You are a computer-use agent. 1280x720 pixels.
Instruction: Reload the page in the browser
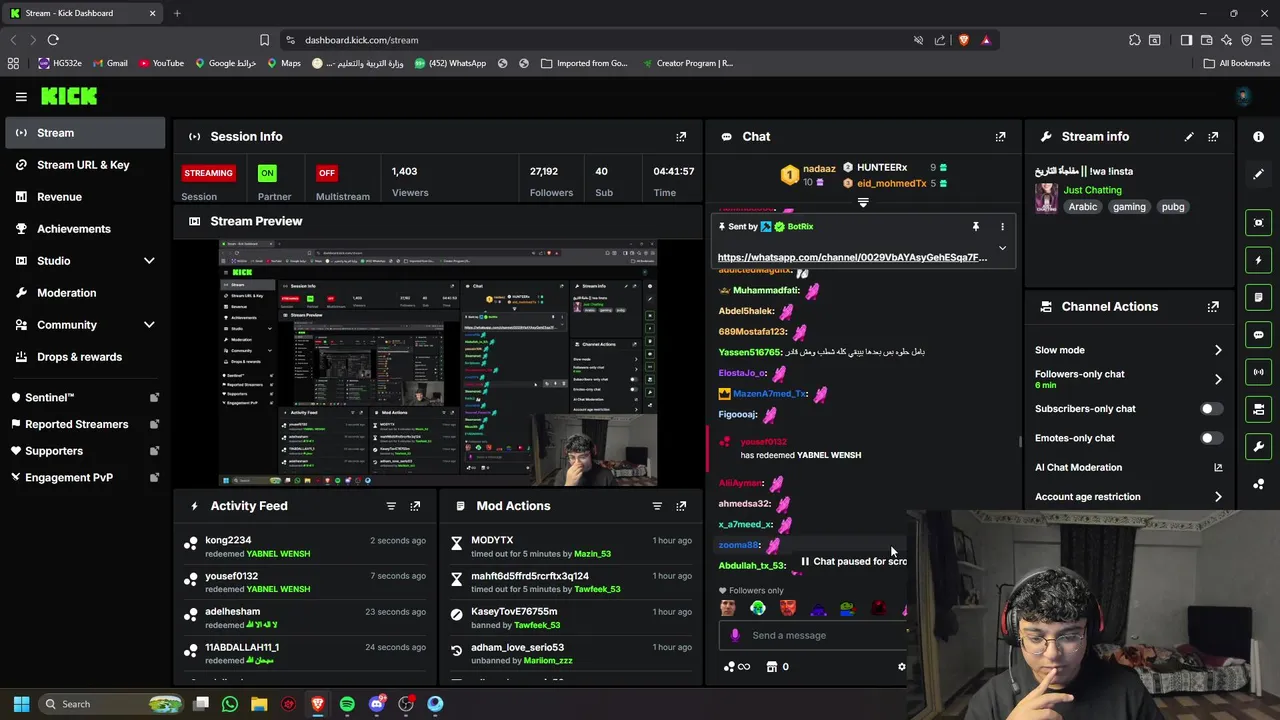[53, 40]
